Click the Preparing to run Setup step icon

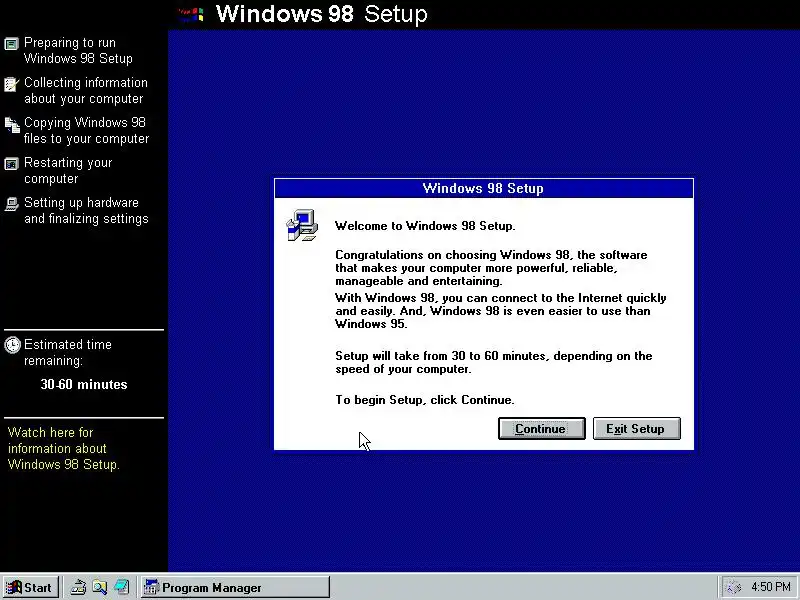11,44
